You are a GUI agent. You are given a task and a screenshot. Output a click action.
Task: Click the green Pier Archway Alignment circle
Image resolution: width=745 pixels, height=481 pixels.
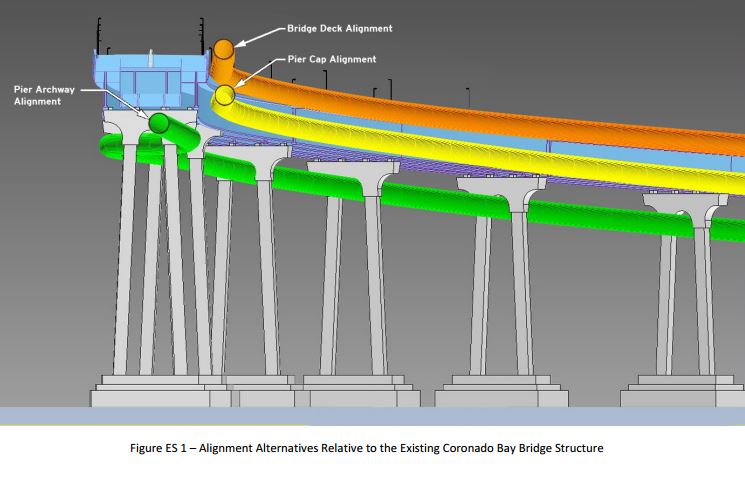[159, 123]
